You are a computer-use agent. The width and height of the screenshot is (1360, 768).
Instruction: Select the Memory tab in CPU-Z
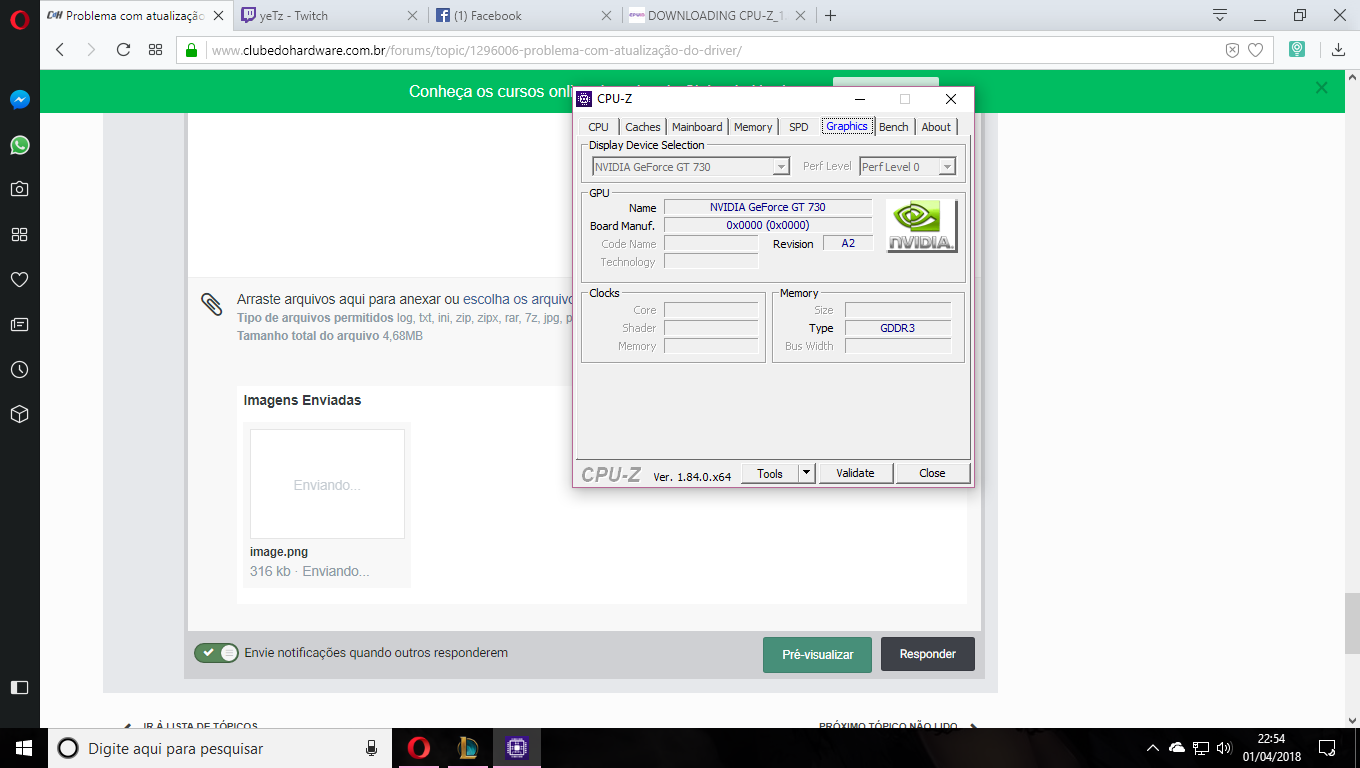click(x=753, y=127)
